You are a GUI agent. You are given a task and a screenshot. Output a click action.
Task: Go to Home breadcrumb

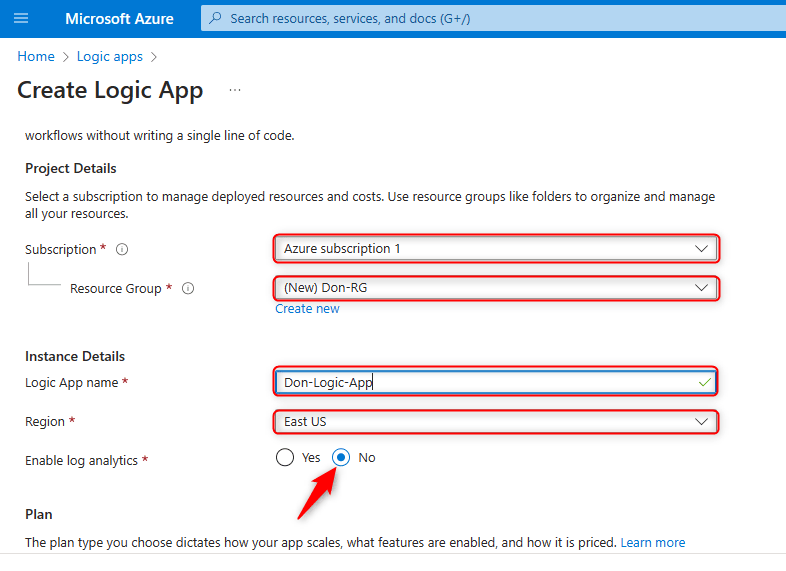(x=36, y=57)
